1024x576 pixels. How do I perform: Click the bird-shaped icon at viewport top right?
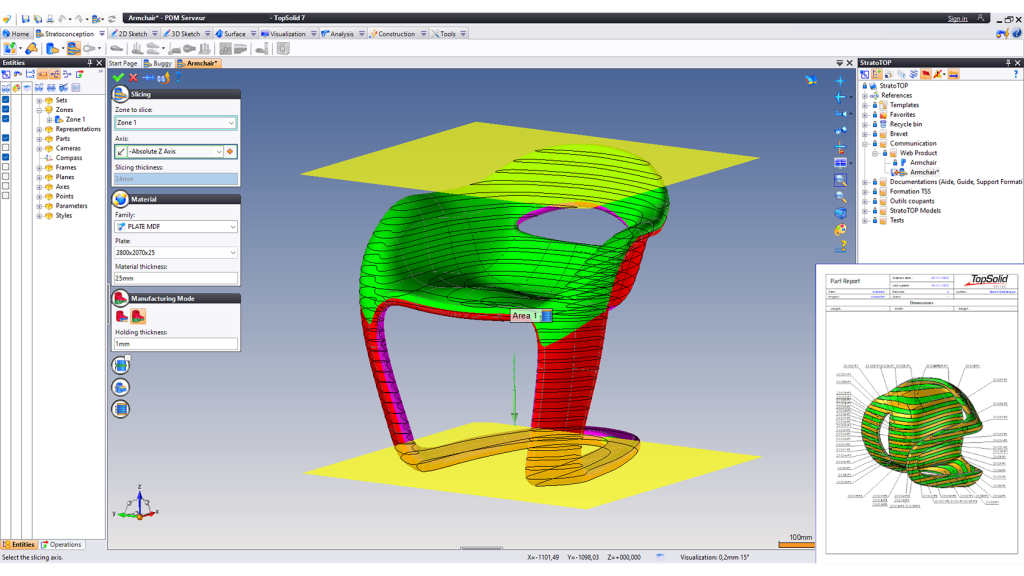[811, 80]
